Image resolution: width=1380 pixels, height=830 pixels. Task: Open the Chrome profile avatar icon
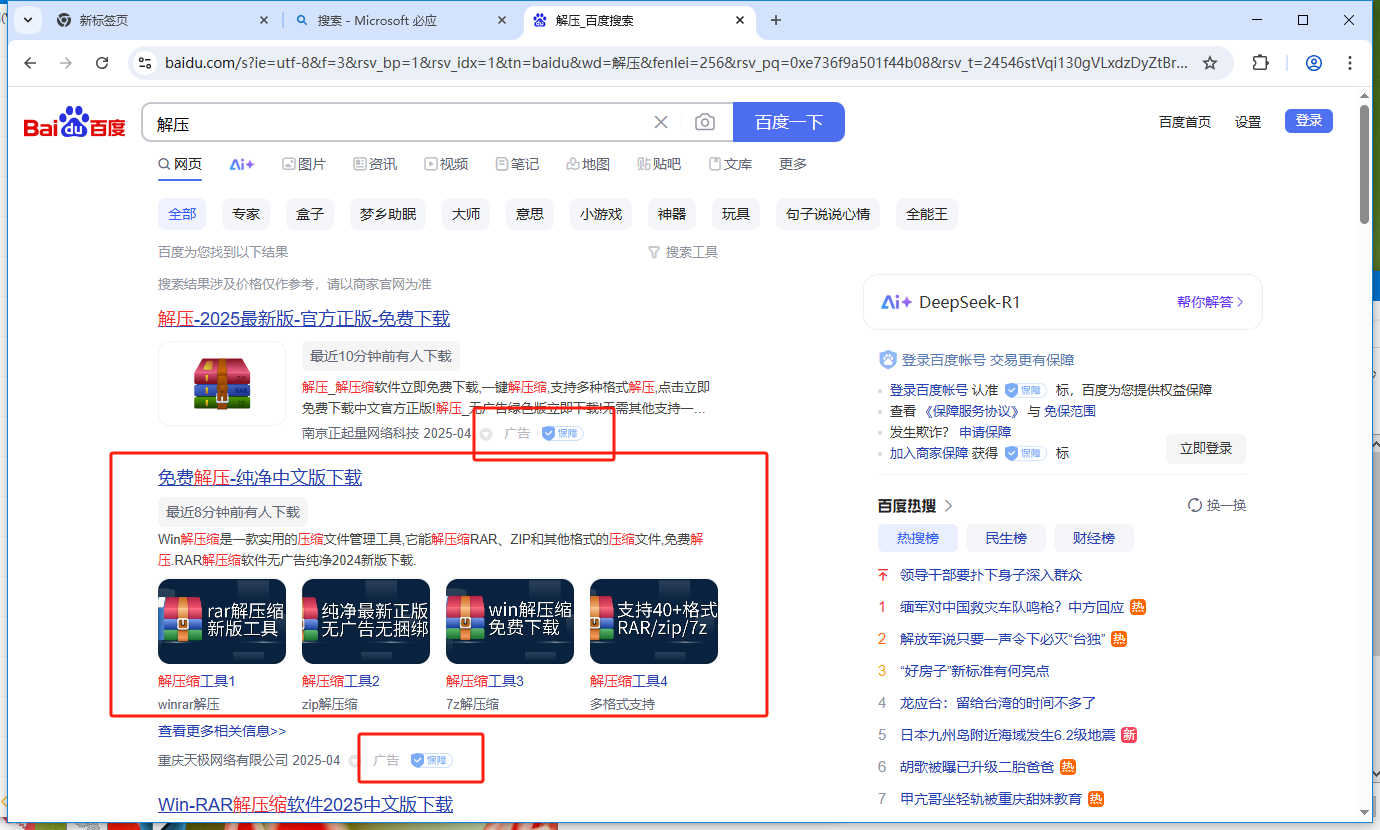(x=1314, y=63)
